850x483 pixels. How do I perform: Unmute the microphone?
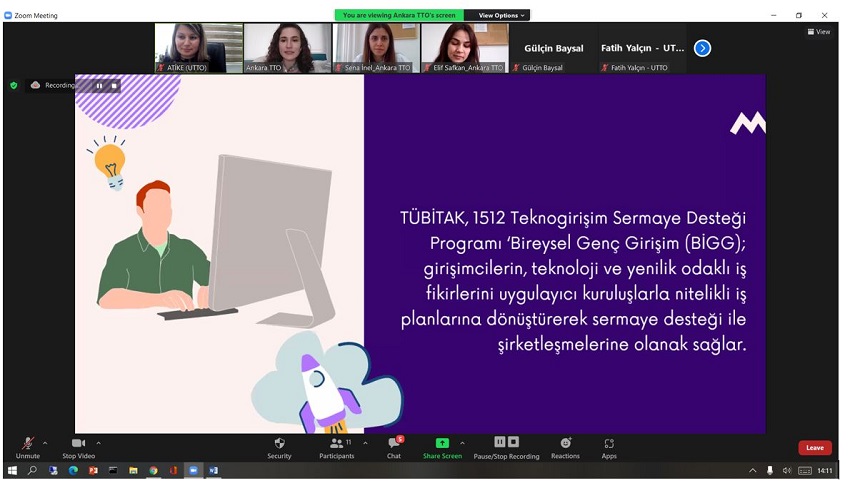28,447
